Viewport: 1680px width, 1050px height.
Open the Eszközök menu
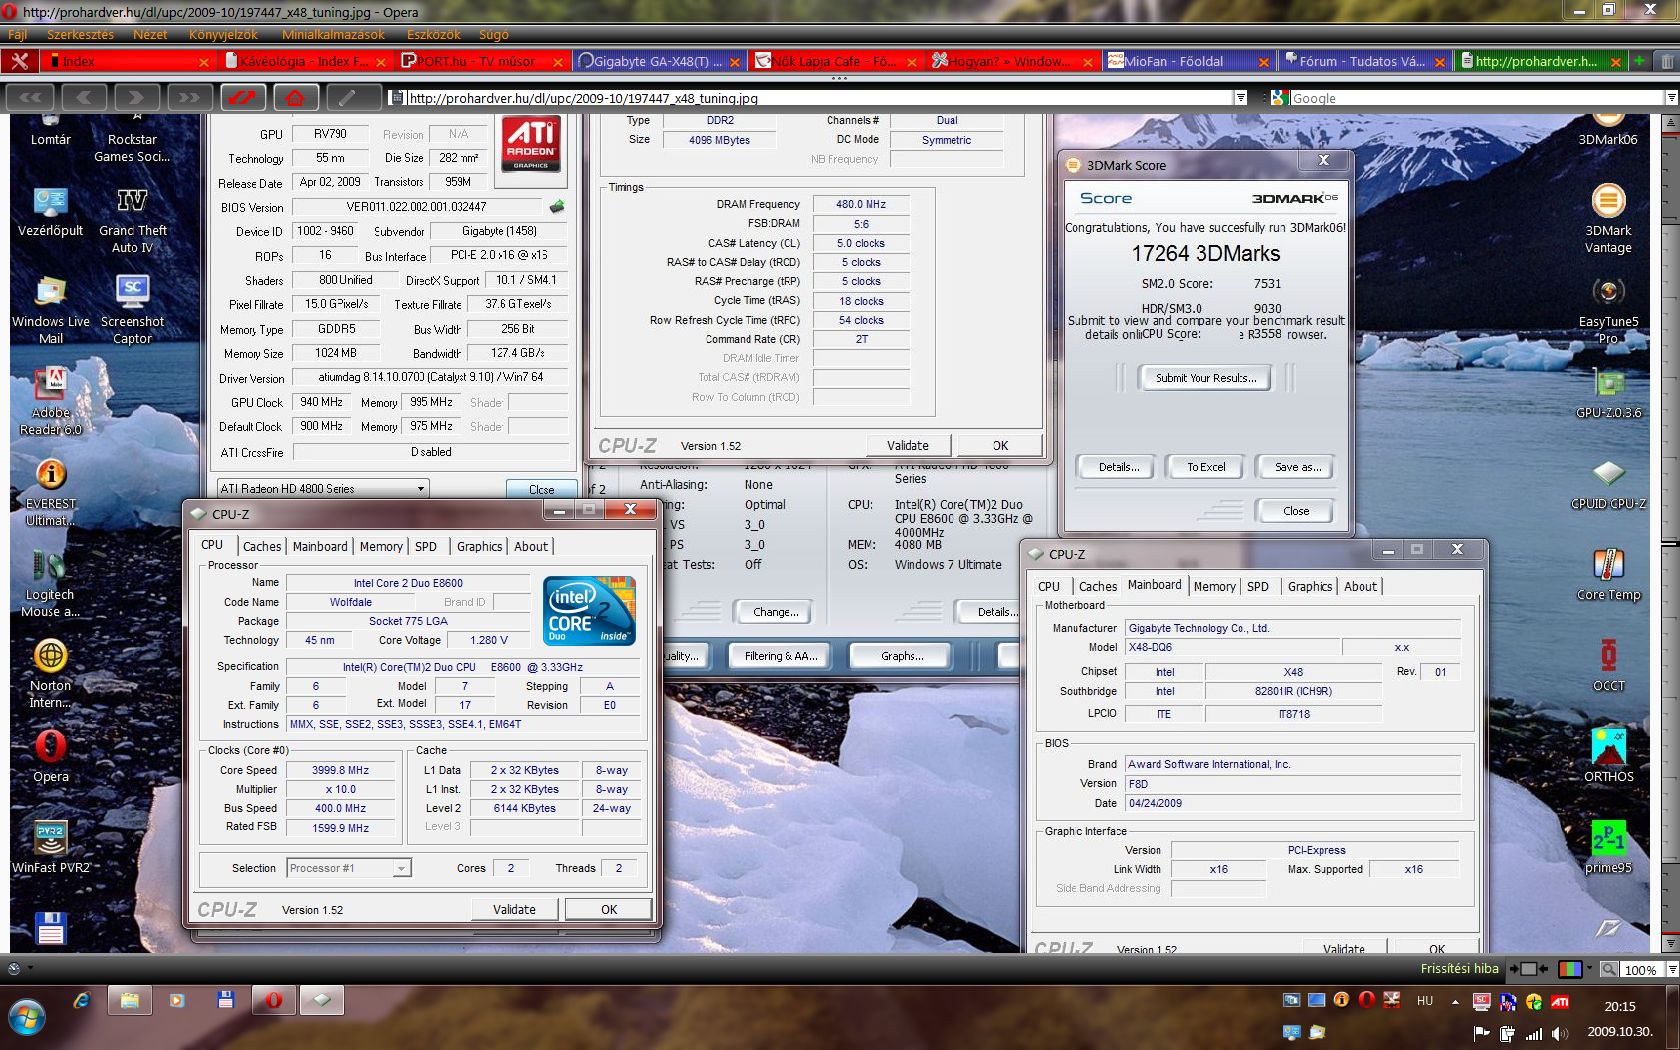point(434,34)
